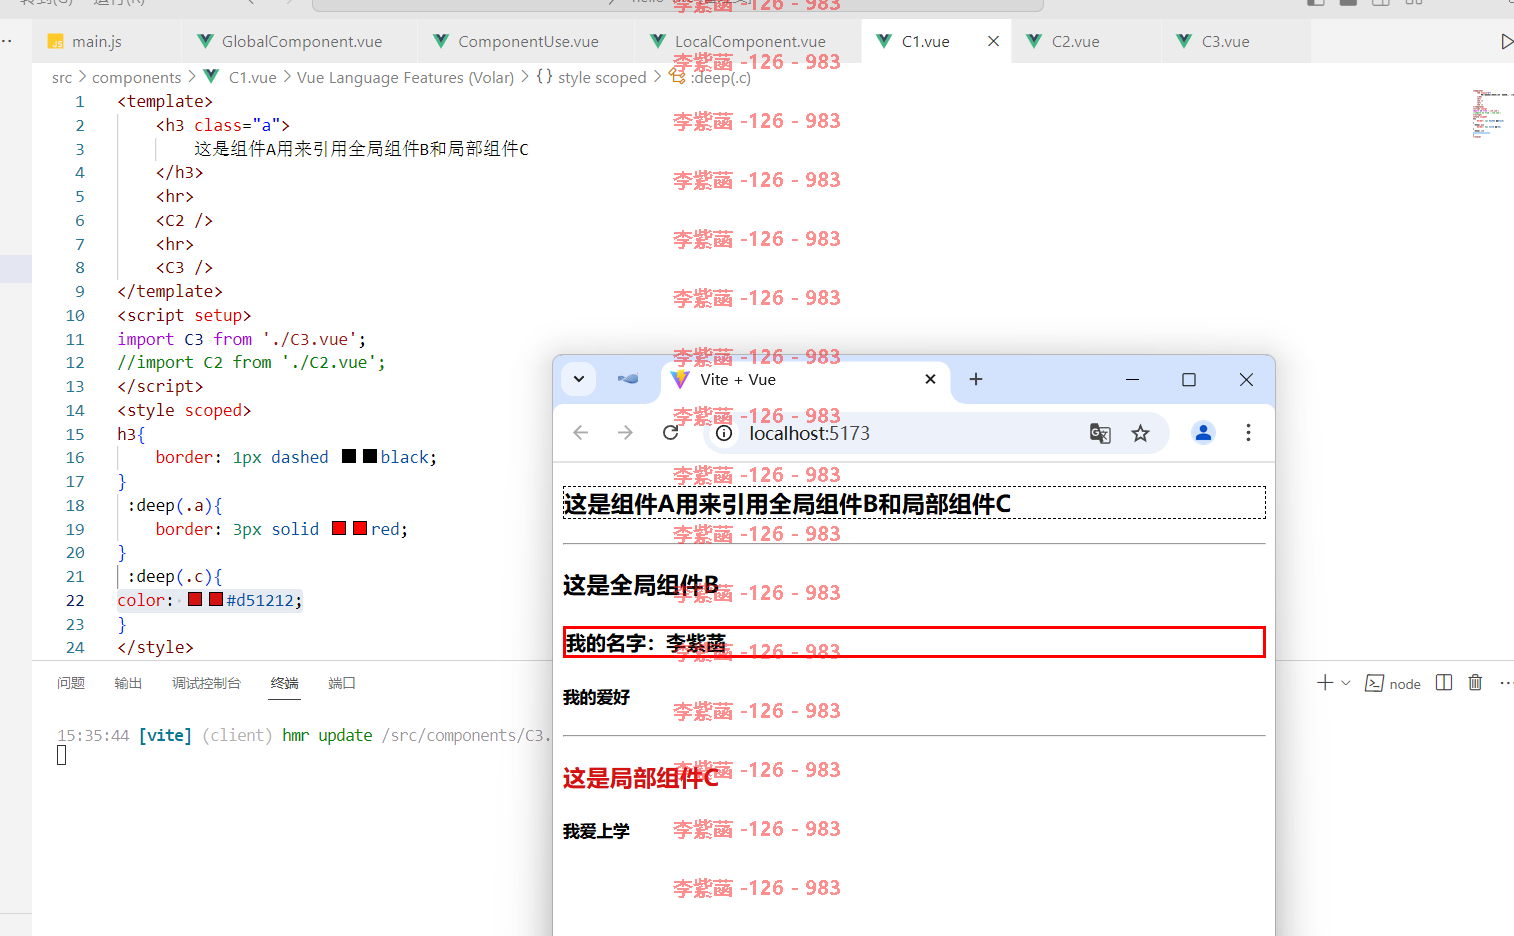1514x936 pixels.
Task: Split the terminal pane
Action: [1444, 682]
